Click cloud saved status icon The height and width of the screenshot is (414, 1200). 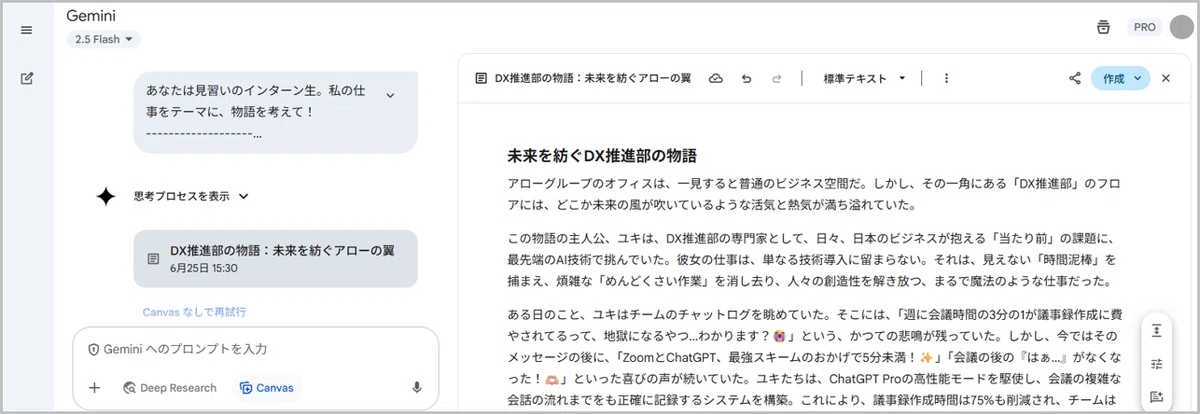[715, 78]
